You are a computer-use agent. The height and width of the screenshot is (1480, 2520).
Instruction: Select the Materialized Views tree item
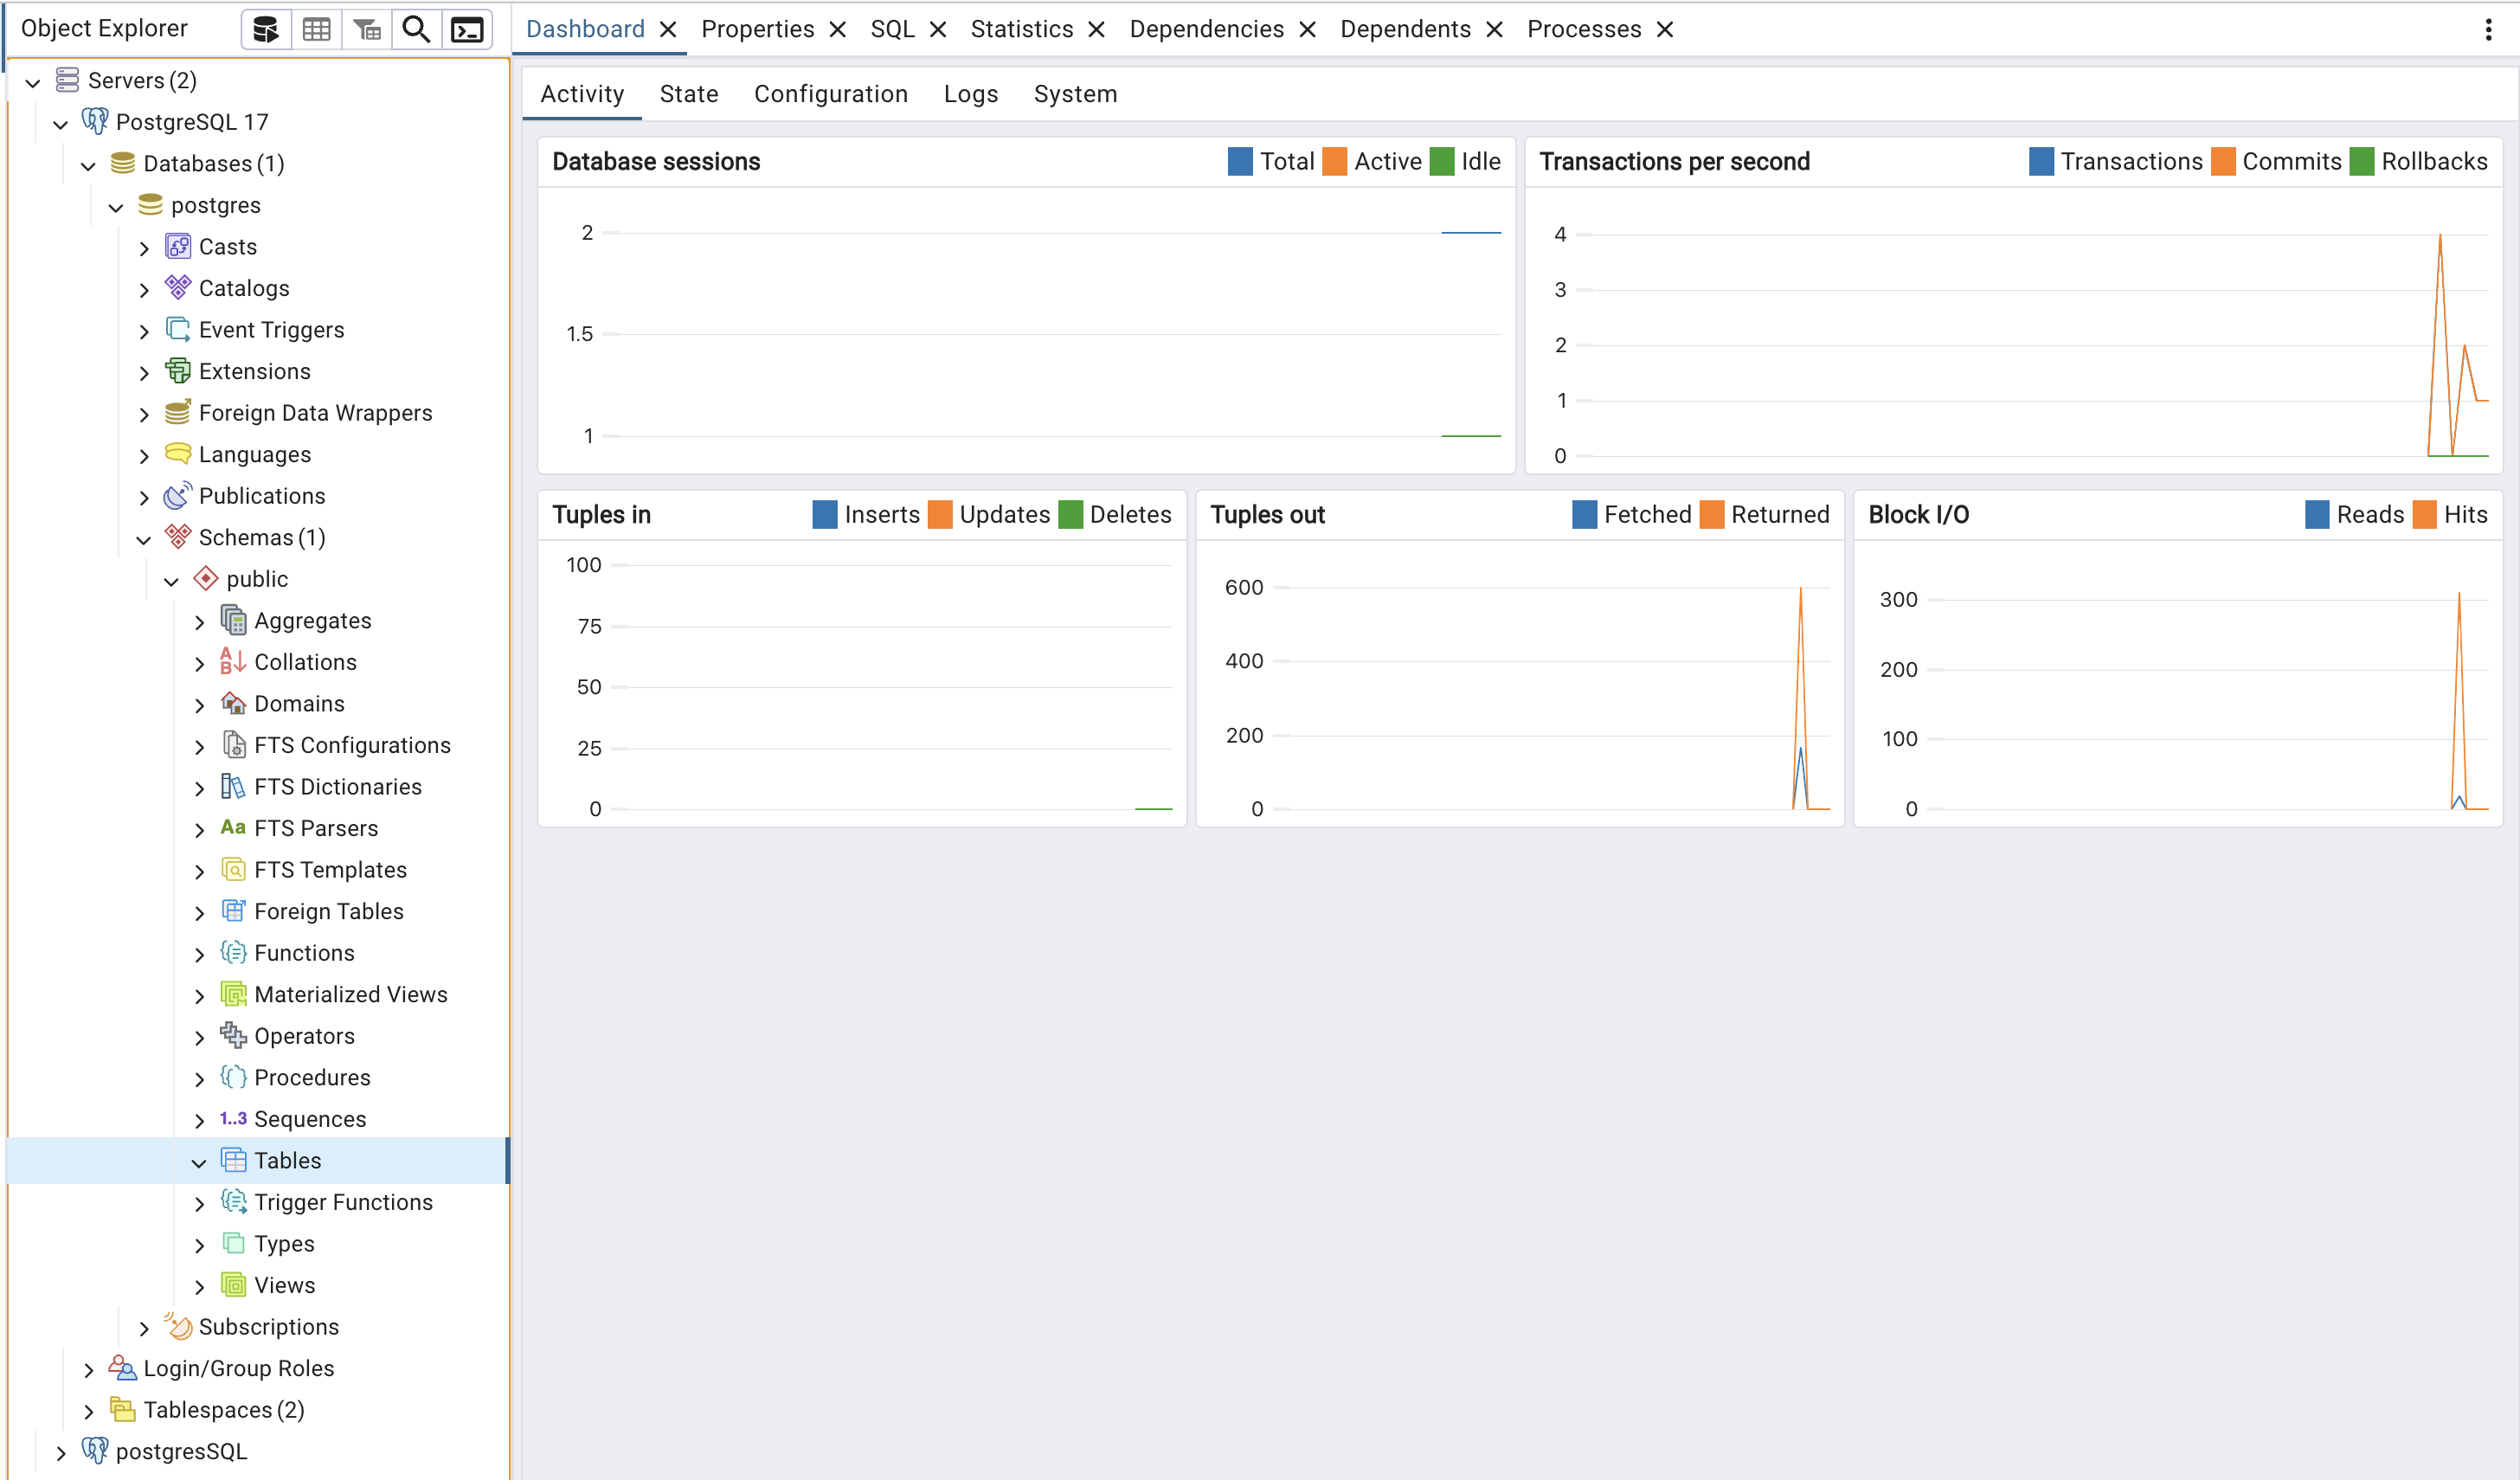pos(350,994)
